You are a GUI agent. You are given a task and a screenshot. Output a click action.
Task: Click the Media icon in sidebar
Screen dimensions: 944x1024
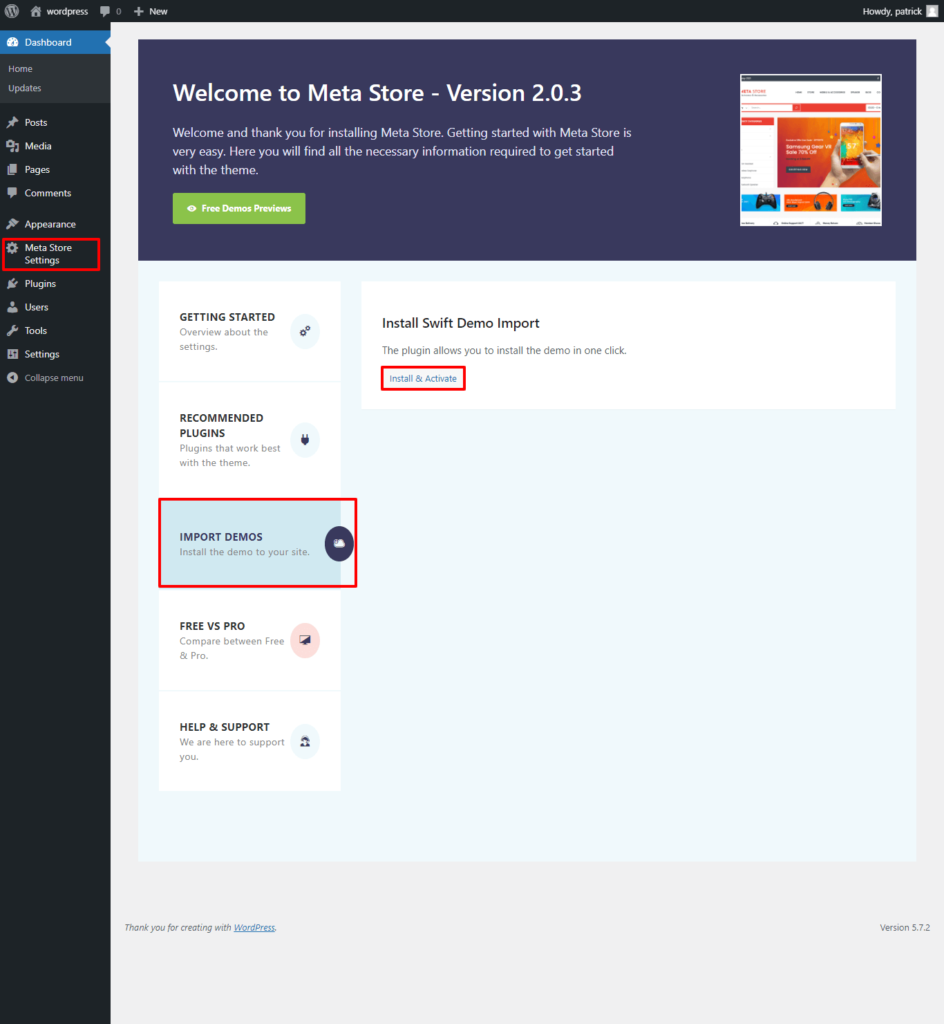pos(12,146)
